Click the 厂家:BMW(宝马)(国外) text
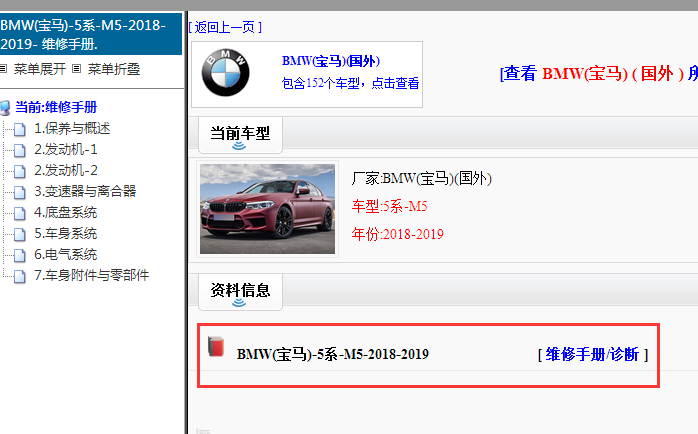Viewport: 698px width, 434px height. pyautogui.click(x=422, y=178)
